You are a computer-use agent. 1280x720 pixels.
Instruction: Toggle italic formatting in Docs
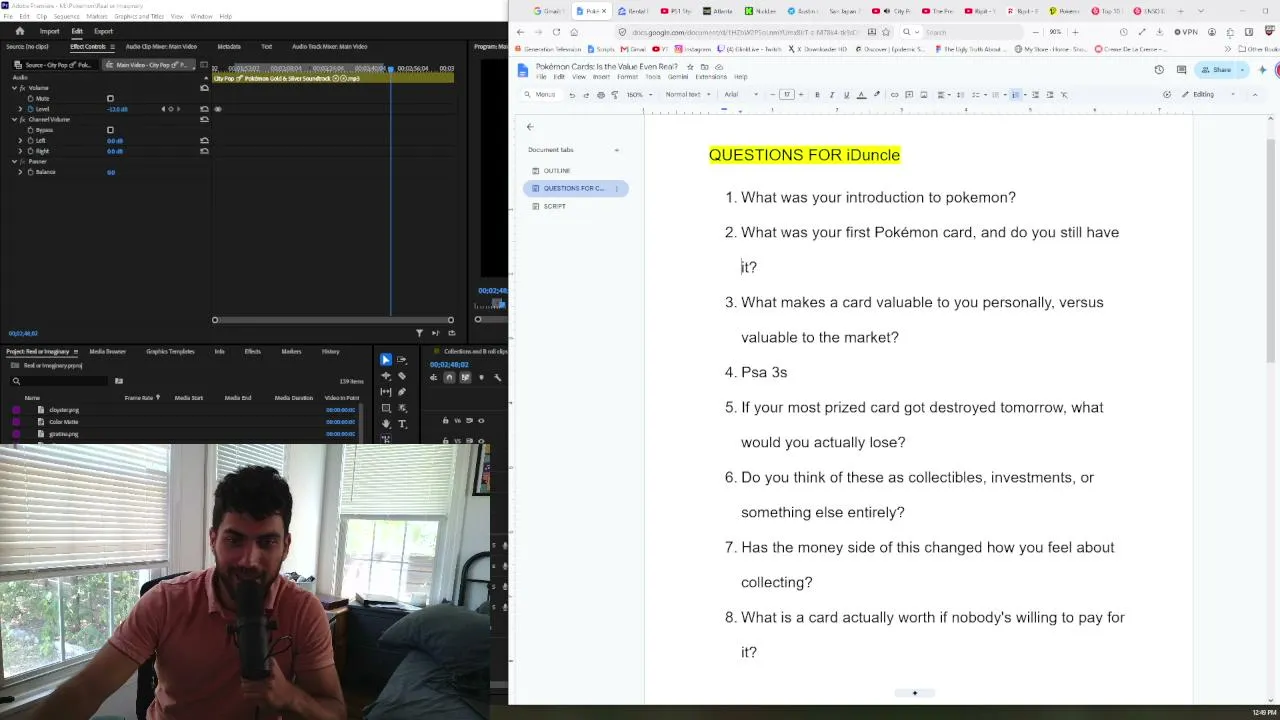click(832, 95)
